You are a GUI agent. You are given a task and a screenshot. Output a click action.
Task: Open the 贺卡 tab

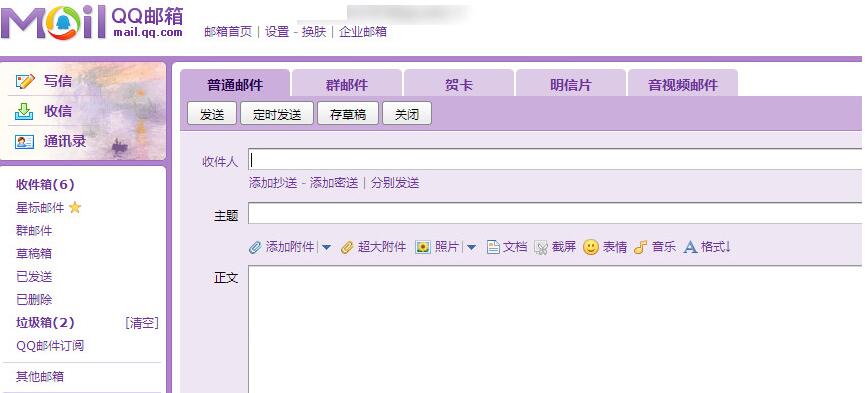pyautogui.click(x=459, y=84)
